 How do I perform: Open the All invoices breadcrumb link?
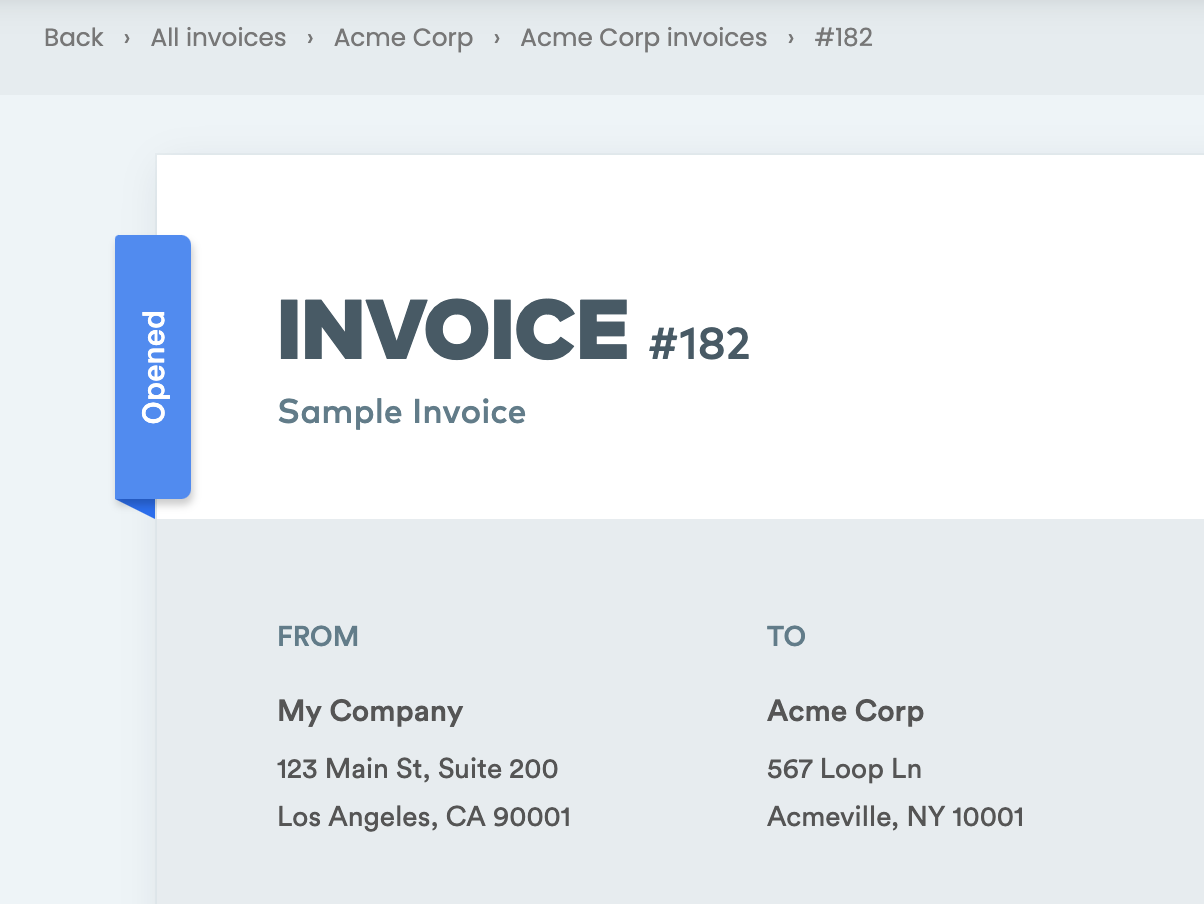coord(217,37)
